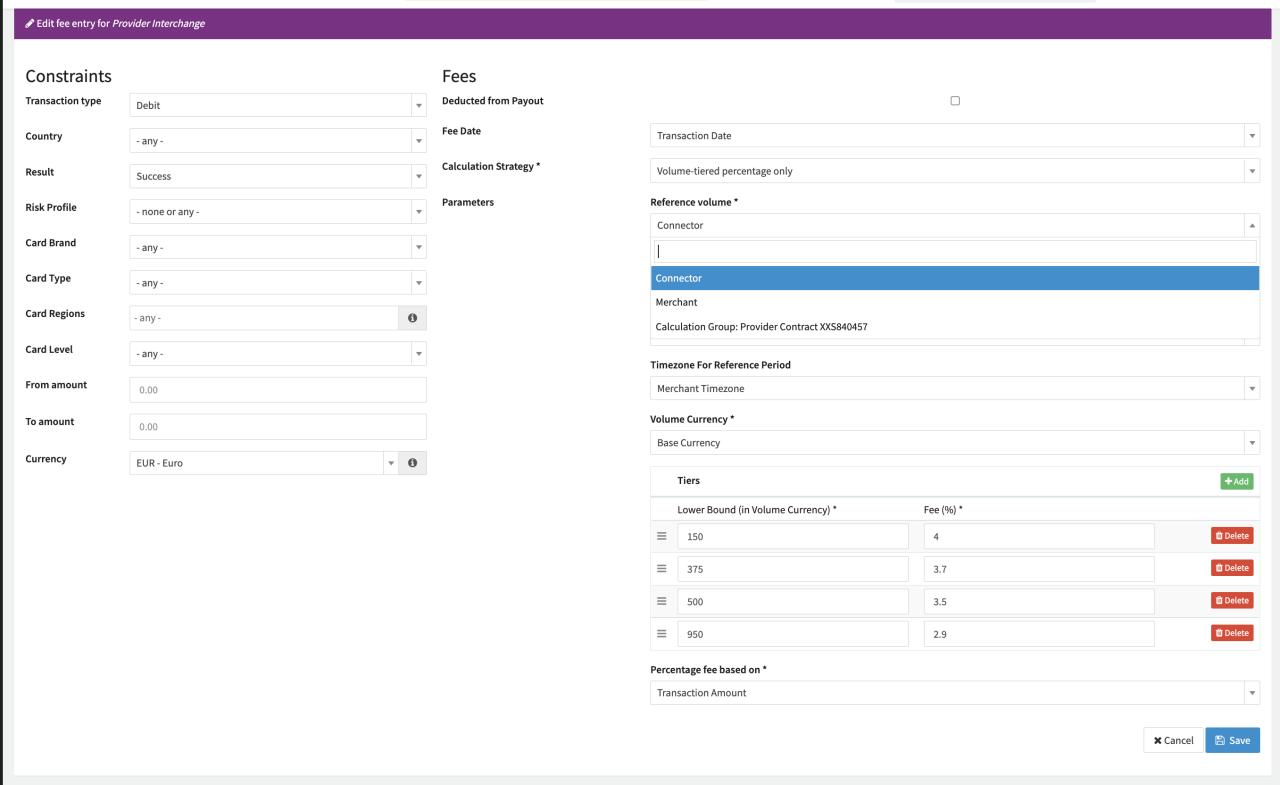Delete the tier with lower bound 150
The height and width of the screenshot is (785, 1280).
(1231, 536)
